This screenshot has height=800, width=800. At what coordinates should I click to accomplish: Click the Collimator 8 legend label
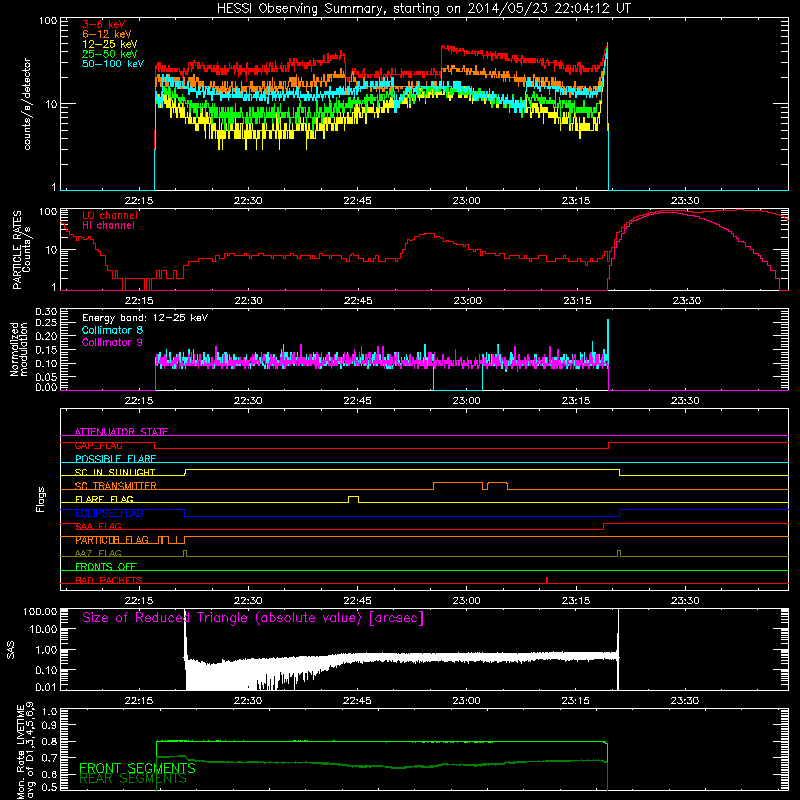112,330
